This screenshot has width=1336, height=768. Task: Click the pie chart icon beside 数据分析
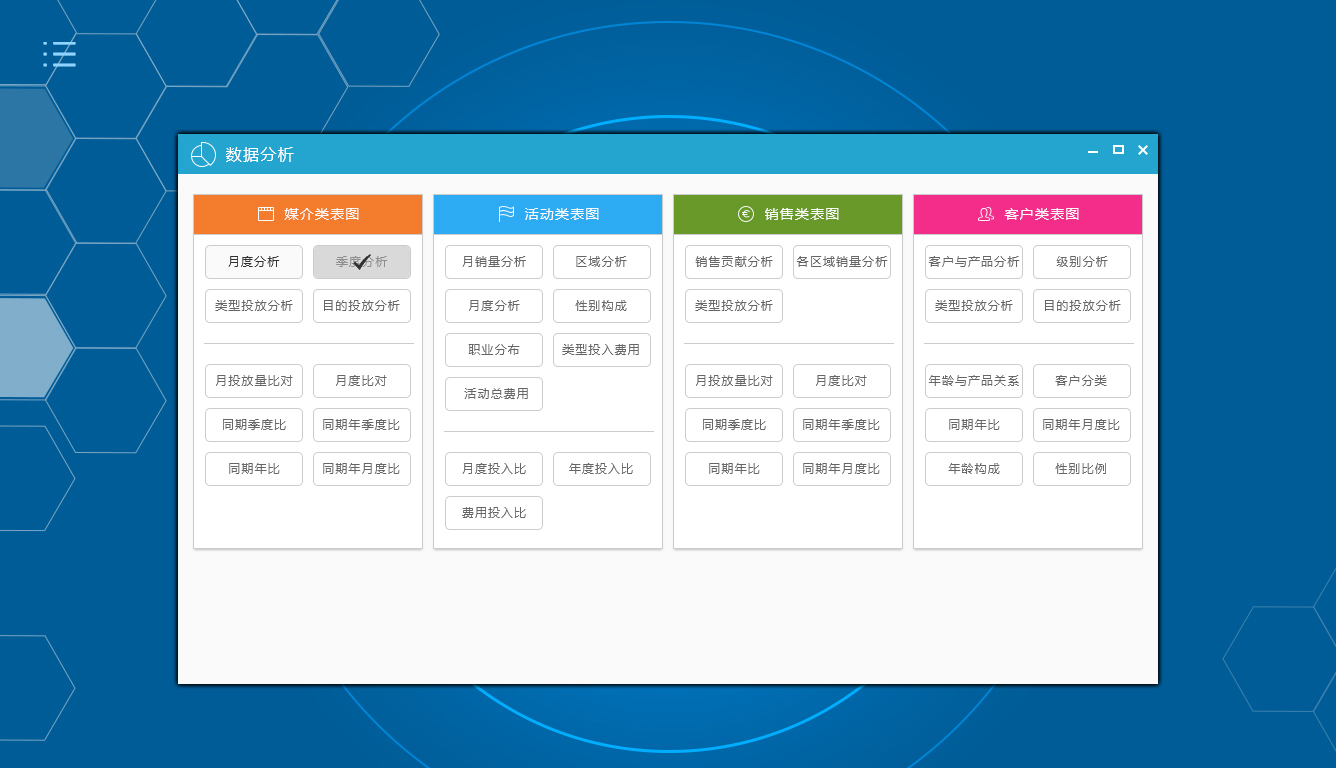[203, 154]
